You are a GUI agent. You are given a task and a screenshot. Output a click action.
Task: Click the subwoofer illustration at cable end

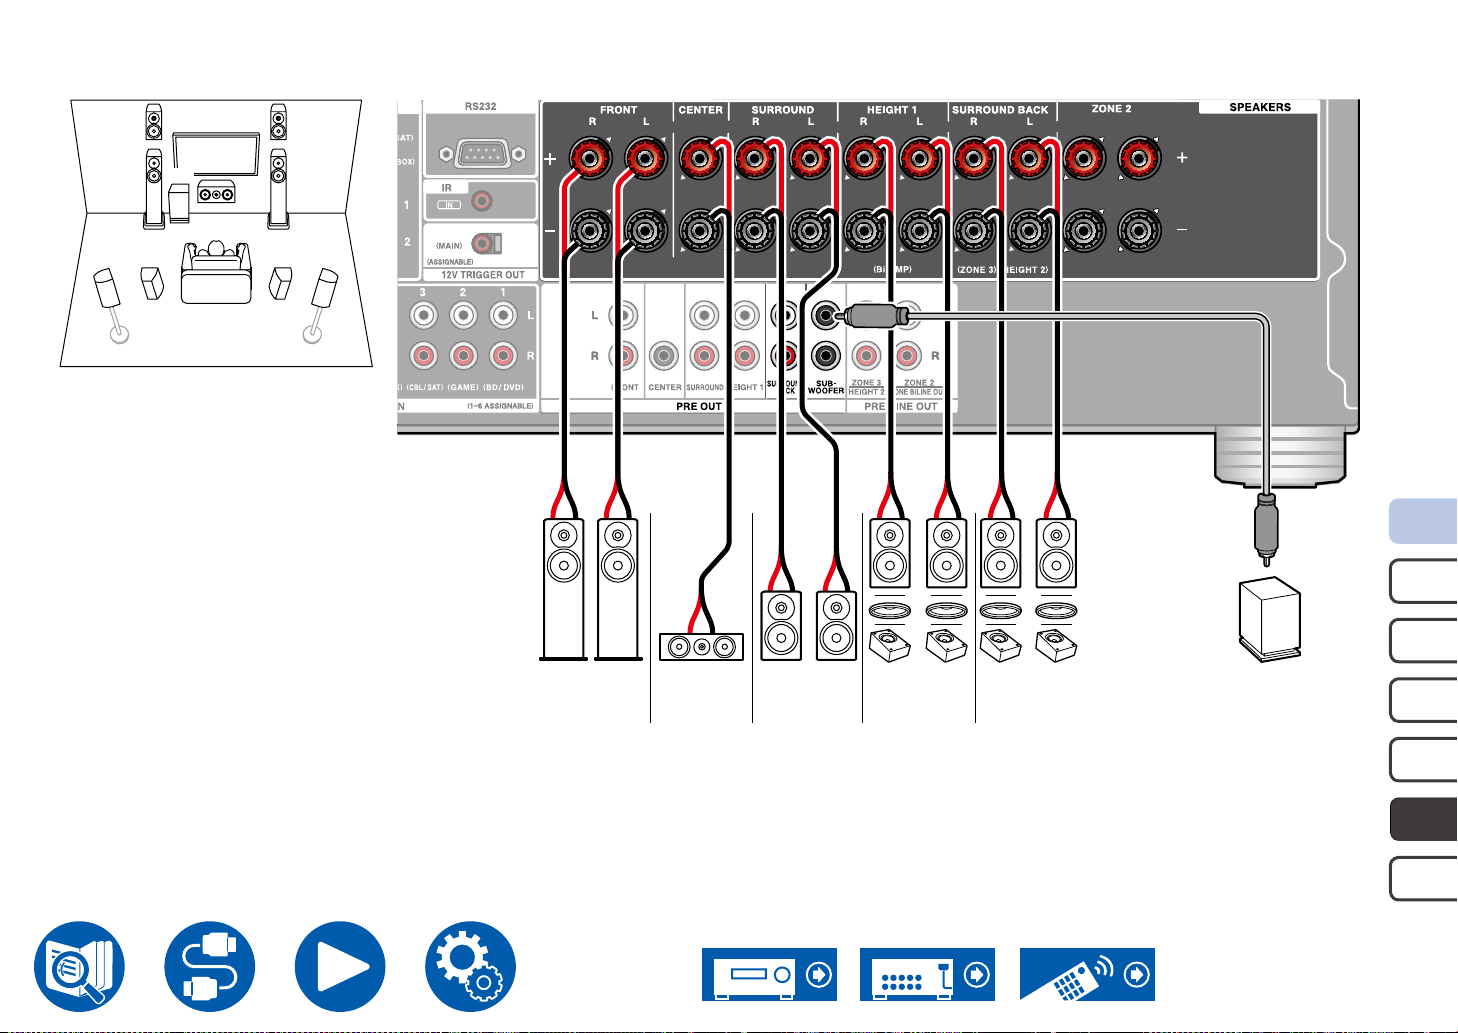1270,619
